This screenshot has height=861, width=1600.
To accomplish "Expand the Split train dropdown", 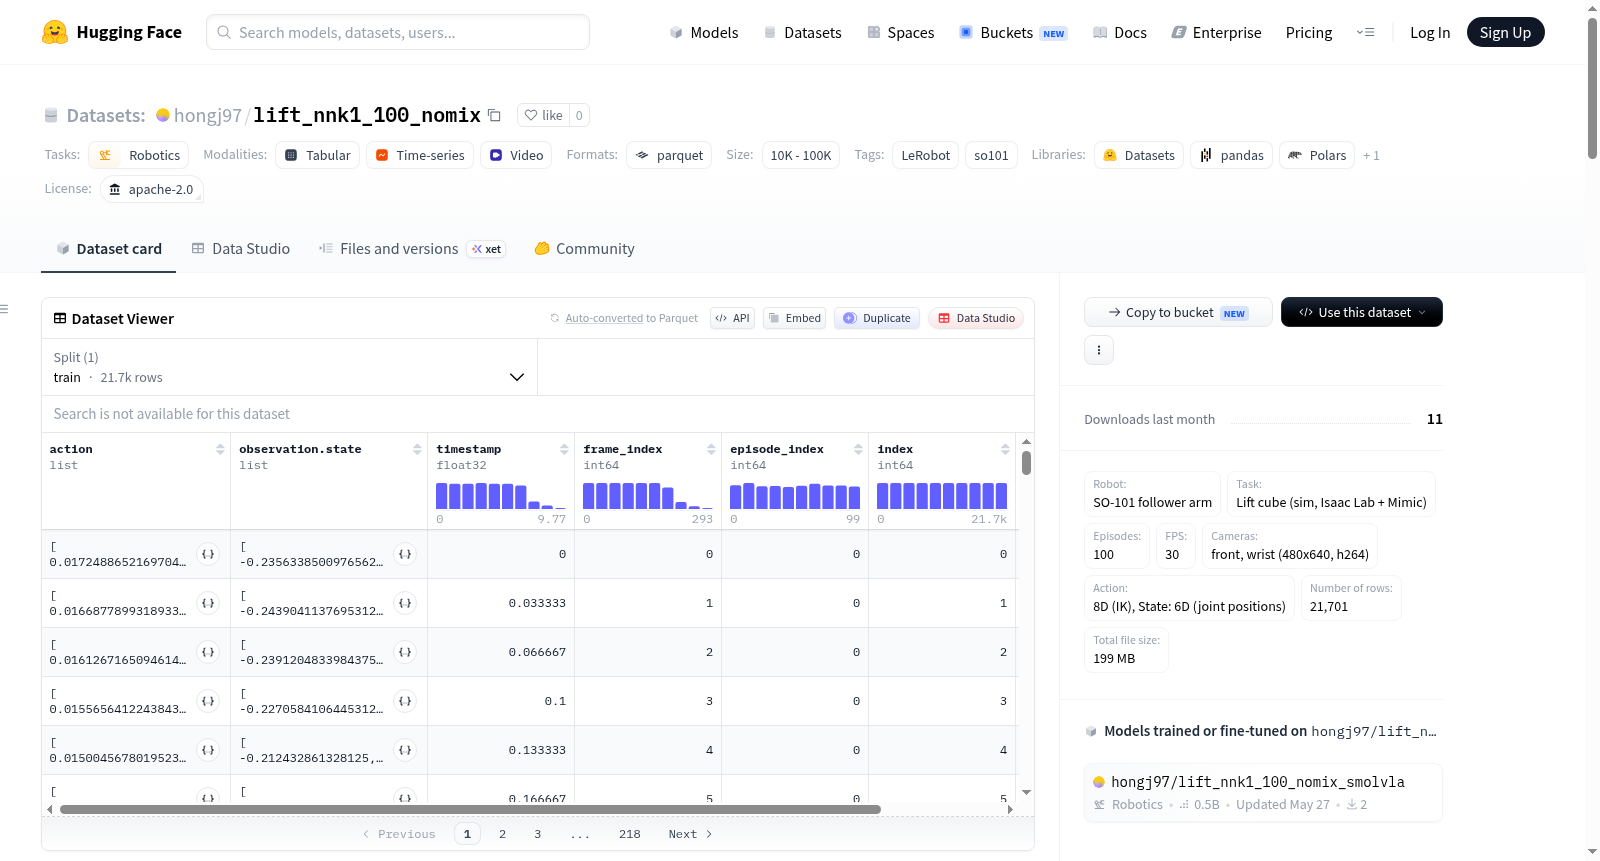I will tap(289, 367).
